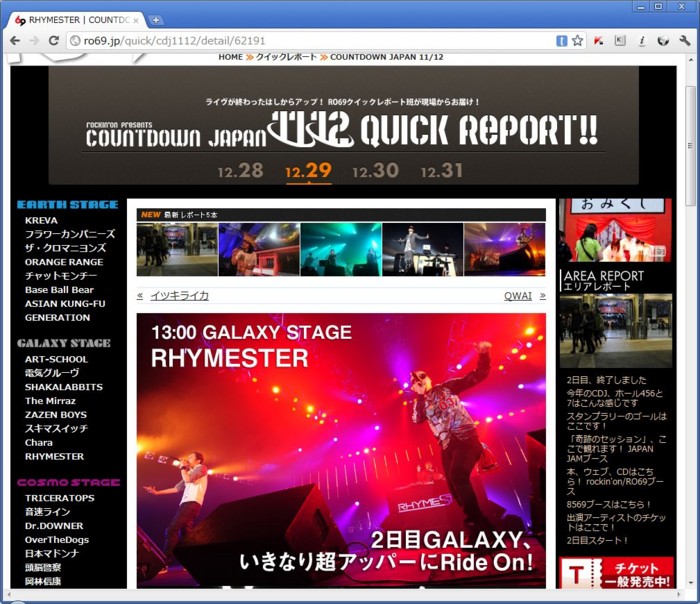Viewport: 700px width, 604px height.
Task: Open Base Ball Bear report link
Action: pos(59,290)
